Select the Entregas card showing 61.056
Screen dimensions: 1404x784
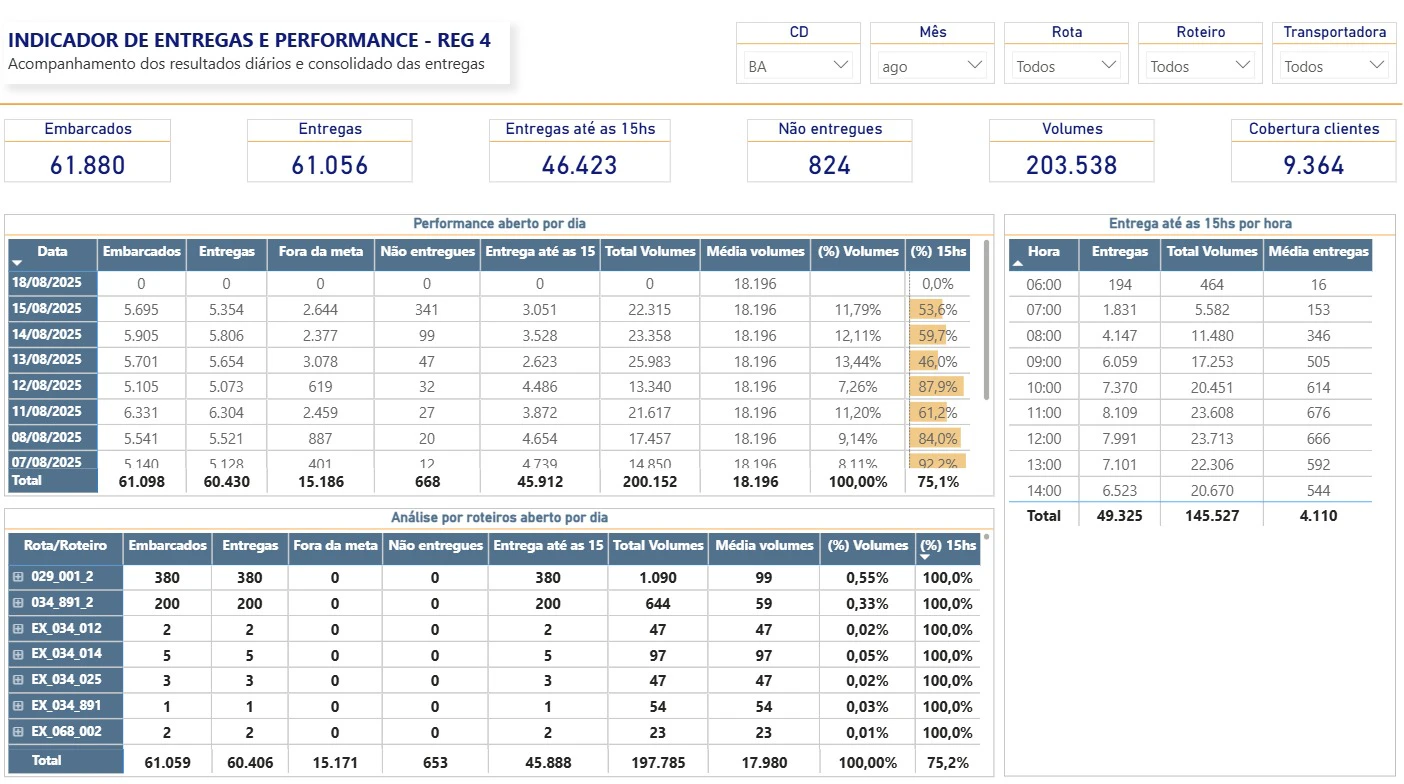tap(330, 150)
